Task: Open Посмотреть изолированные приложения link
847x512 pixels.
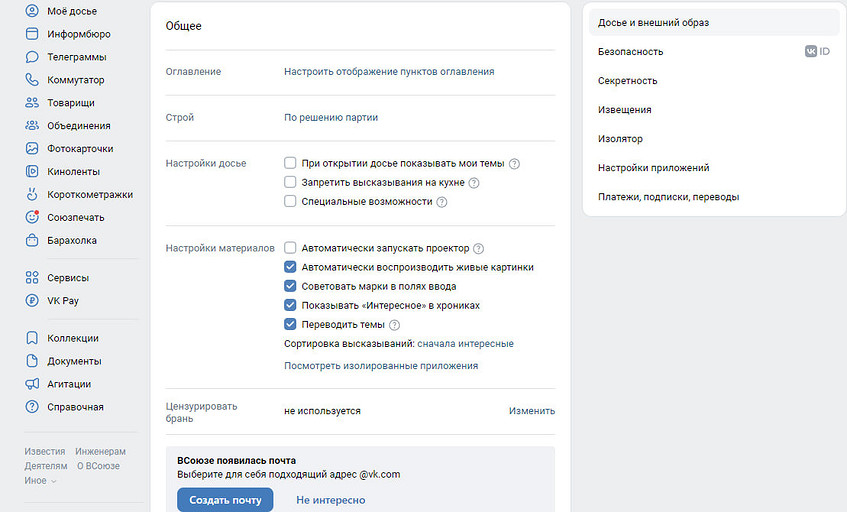Action: 381,366
